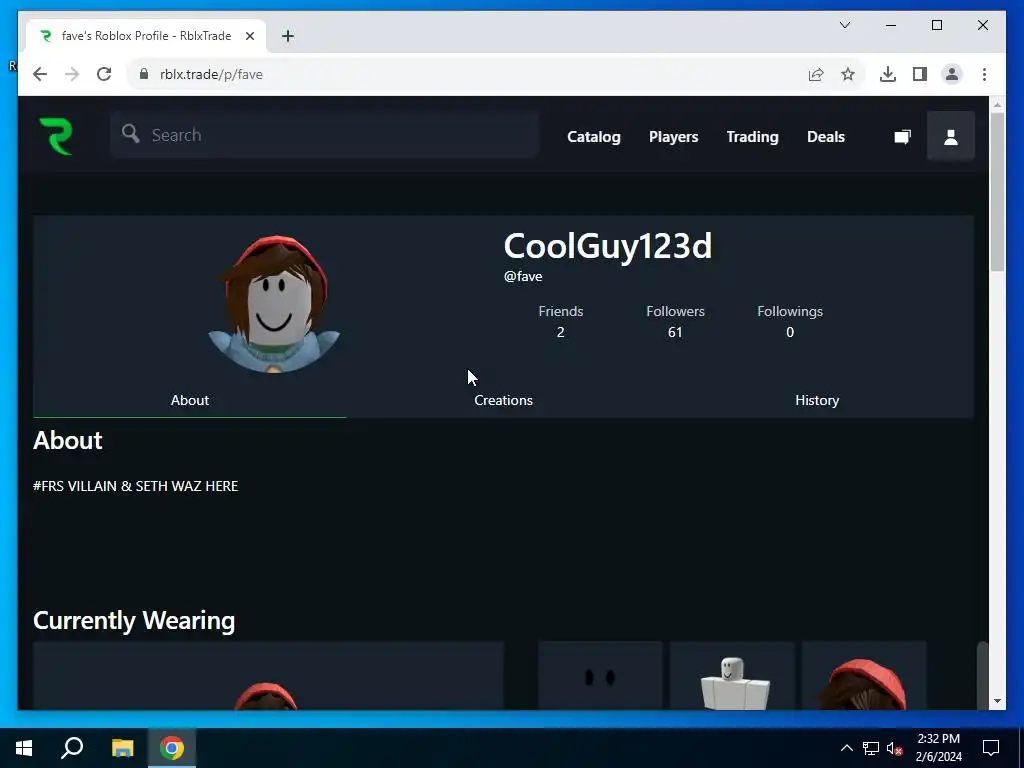Open the Deals menu
The image size is (1024, 768).
[825, 136]
